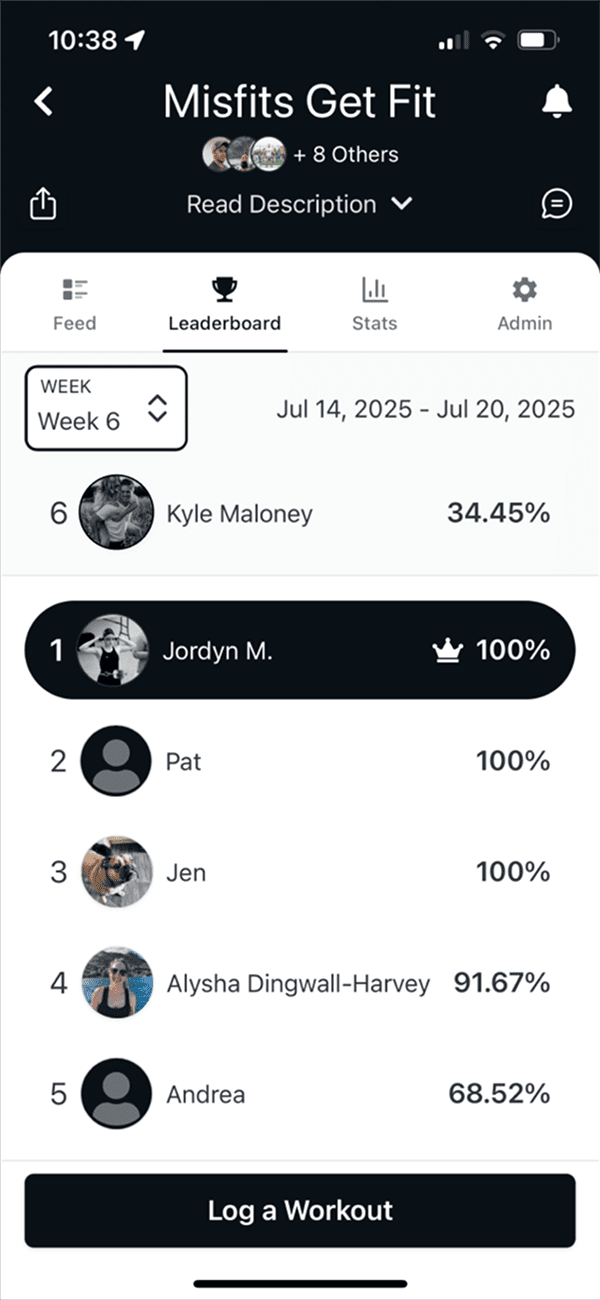Tap the back arrow to leave group
This screenshot has height=1300, width=600.
43,101
